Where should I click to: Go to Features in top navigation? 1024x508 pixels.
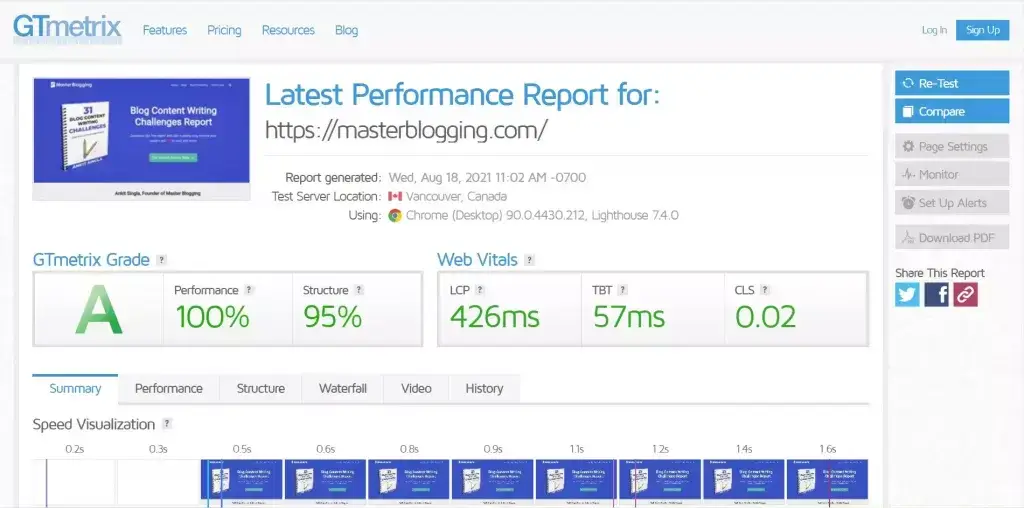pyautogui.click(x=165, y=30)
